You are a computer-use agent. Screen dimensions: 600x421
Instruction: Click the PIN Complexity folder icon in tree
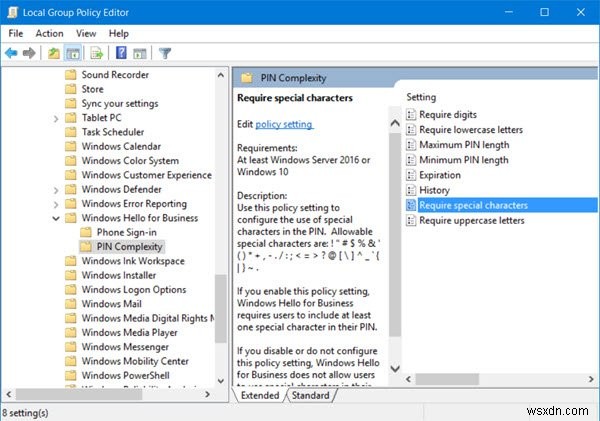click(86, 247)
